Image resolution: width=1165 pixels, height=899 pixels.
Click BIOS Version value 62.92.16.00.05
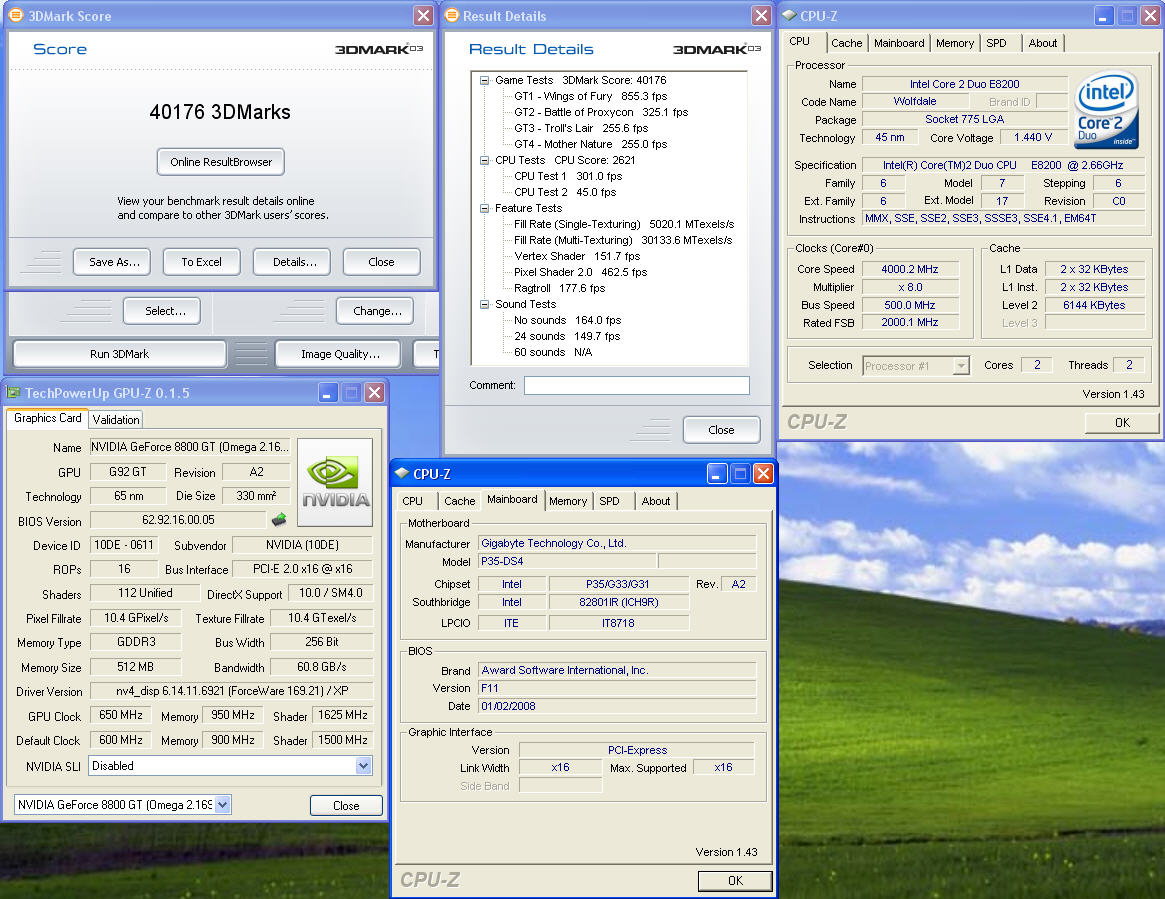tap(178, 520)
